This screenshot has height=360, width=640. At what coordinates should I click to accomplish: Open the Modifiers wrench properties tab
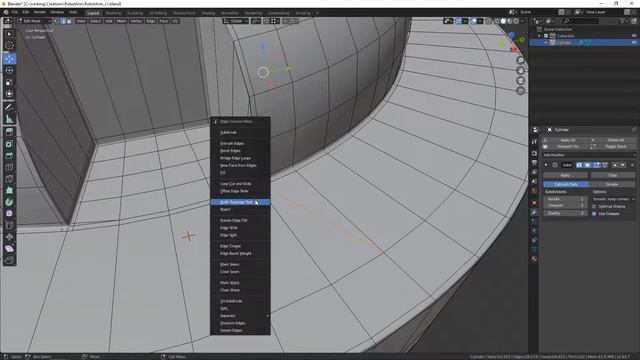534,212
